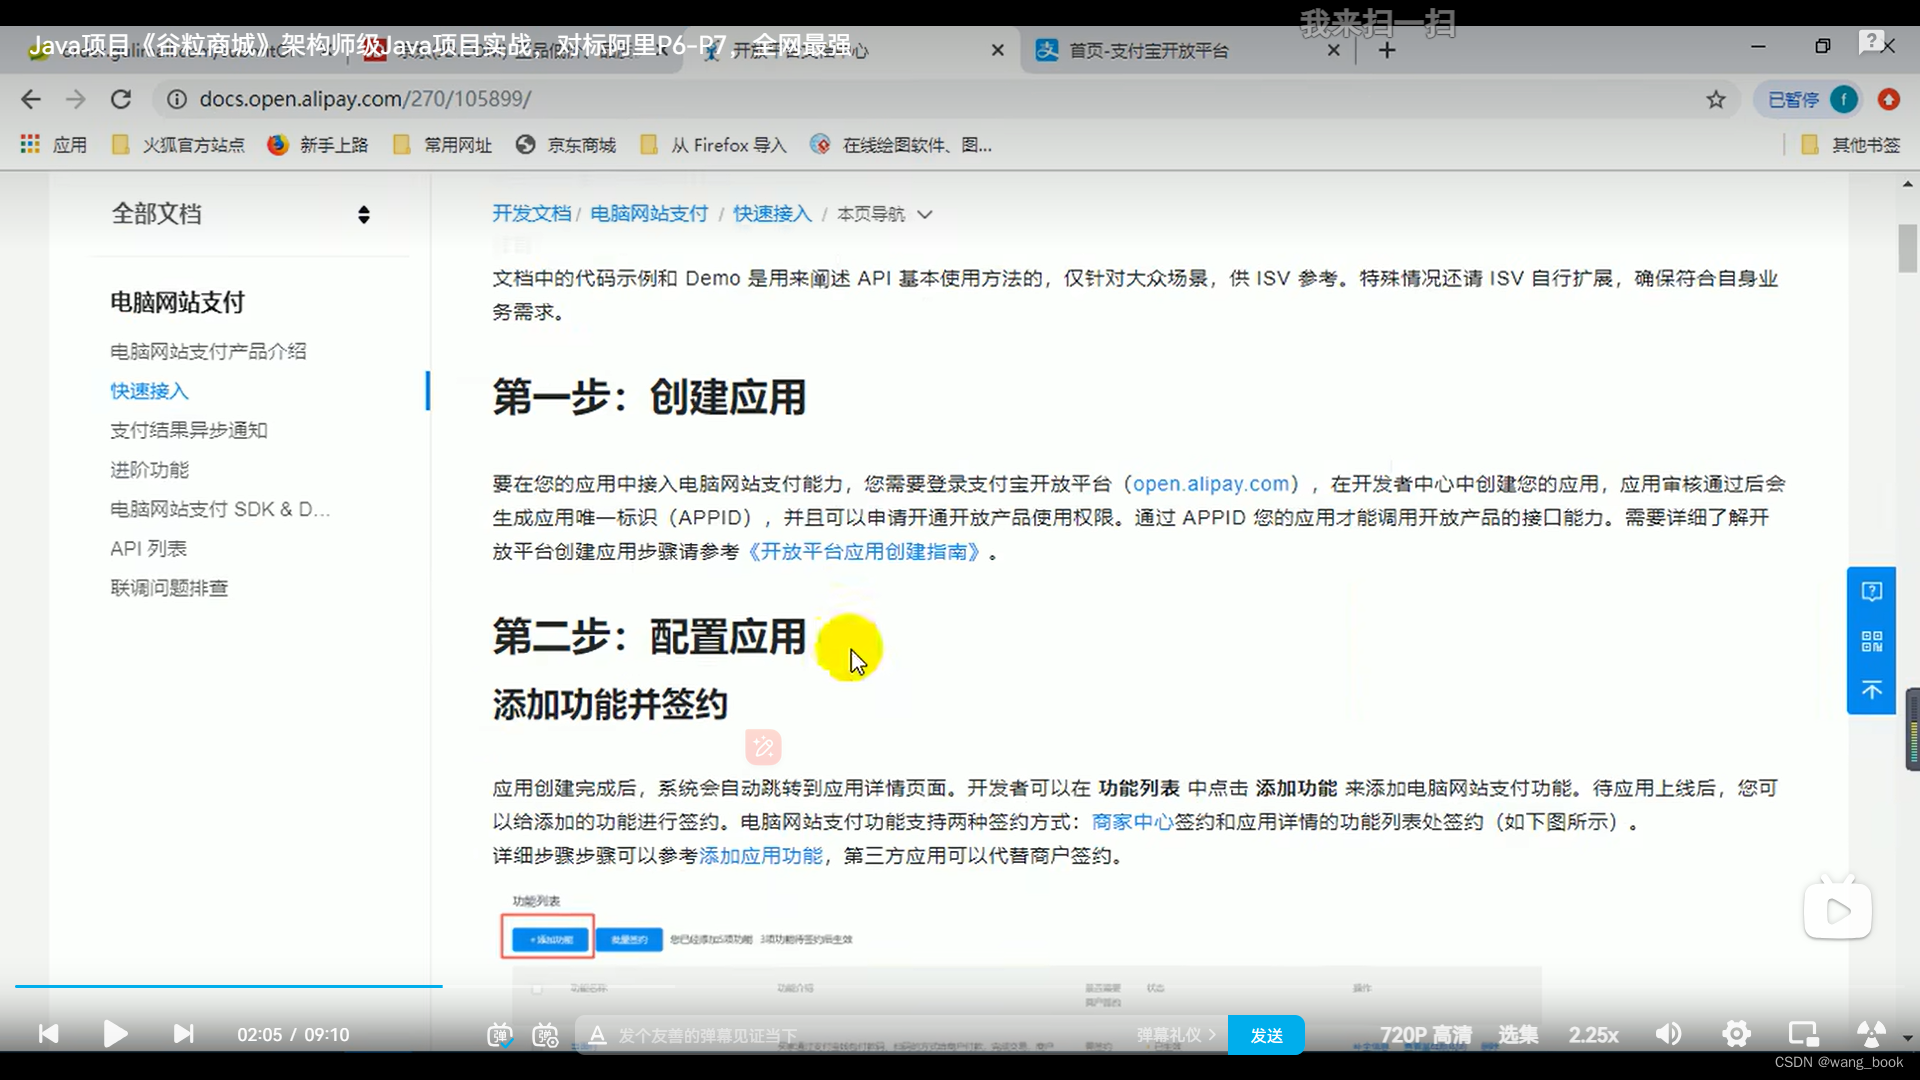Open the 选集 episode selector
Viewport: 1920px width, 1080px height.
pos(1518,1035)
